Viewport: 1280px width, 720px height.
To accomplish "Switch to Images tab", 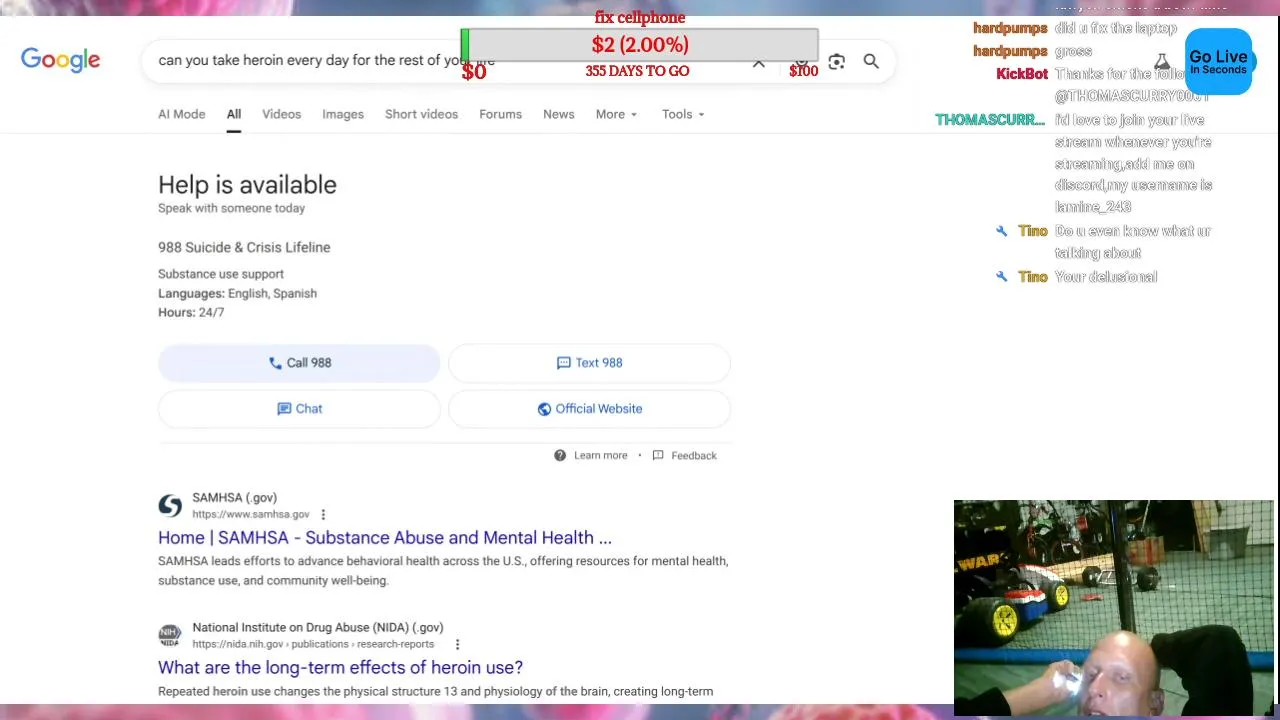I will click(343, 114).
